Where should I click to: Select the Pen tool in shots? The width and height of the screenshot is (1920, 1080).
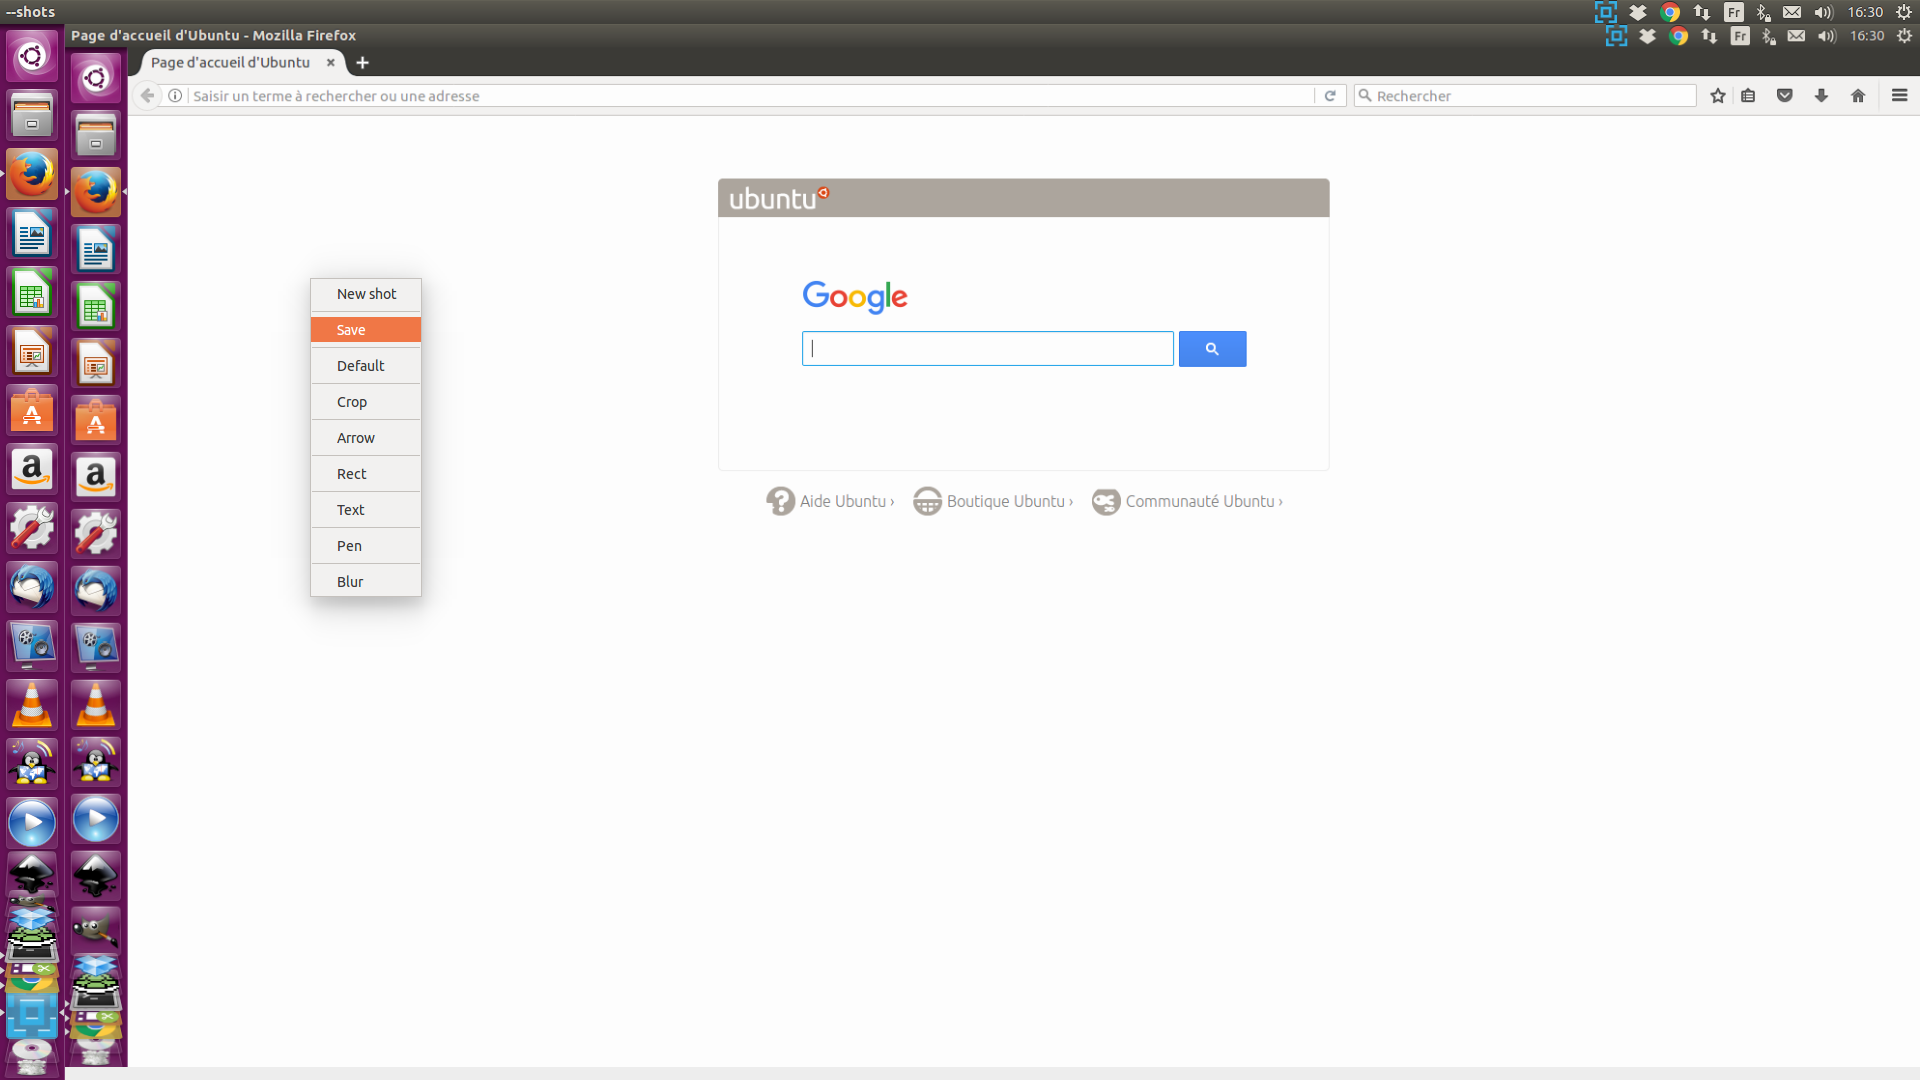coord(365,545)
